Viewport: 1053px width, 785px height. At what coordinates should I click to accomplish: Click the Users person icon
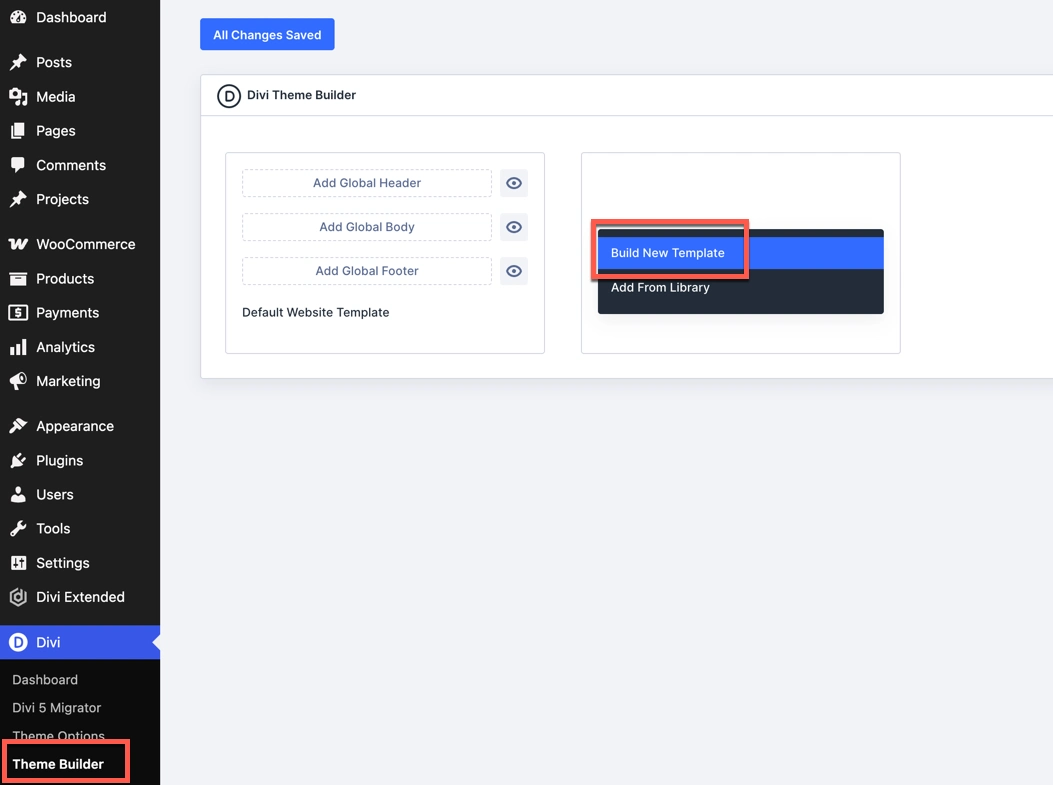[x=18, y=495]
